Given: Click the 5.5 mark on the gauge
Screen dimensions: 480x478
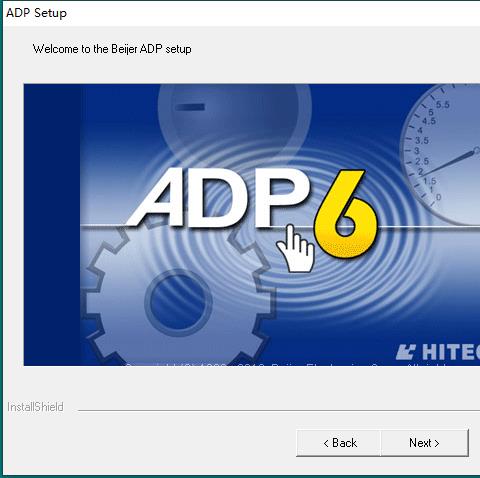Looking at the screenshot, I should coord(443,105).
